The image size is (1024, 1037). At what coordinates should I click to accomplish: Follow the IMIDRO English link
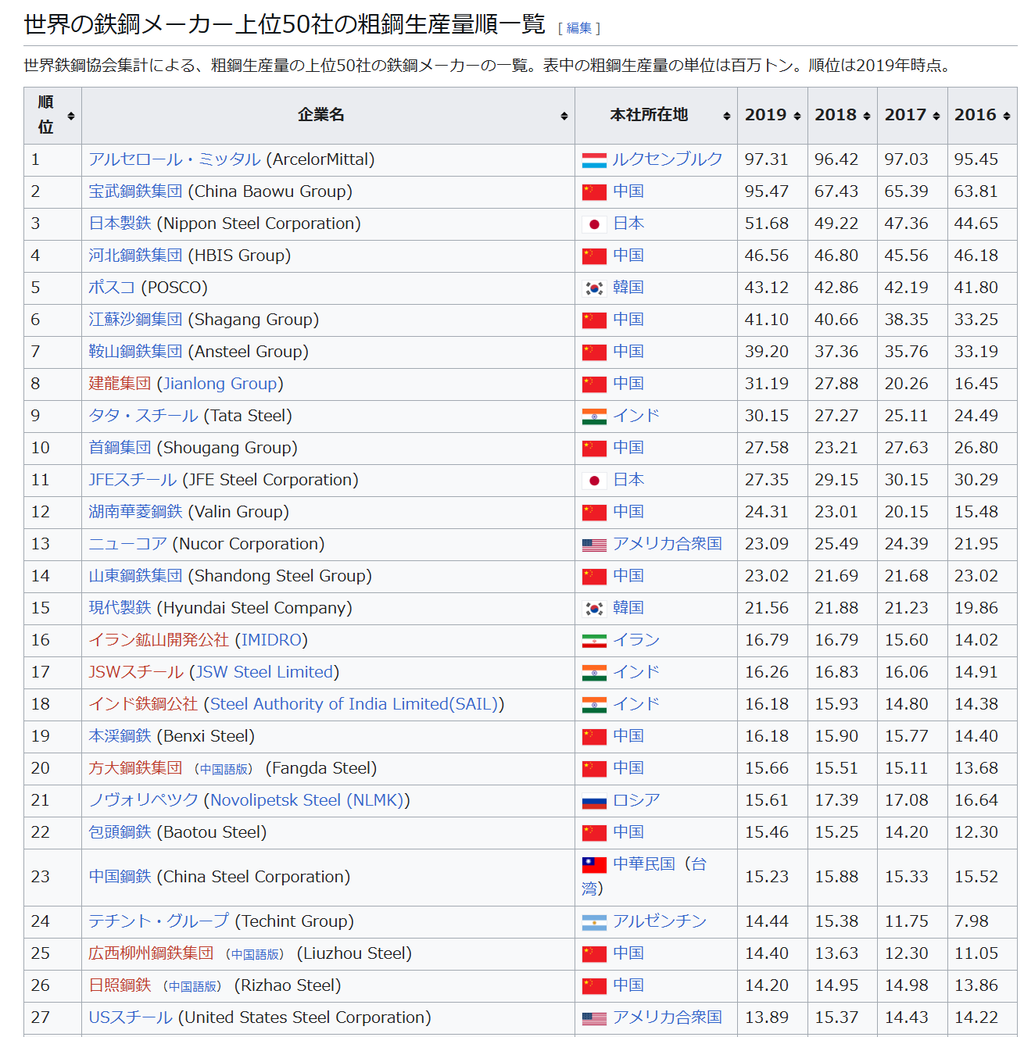[x=271, y=641]
